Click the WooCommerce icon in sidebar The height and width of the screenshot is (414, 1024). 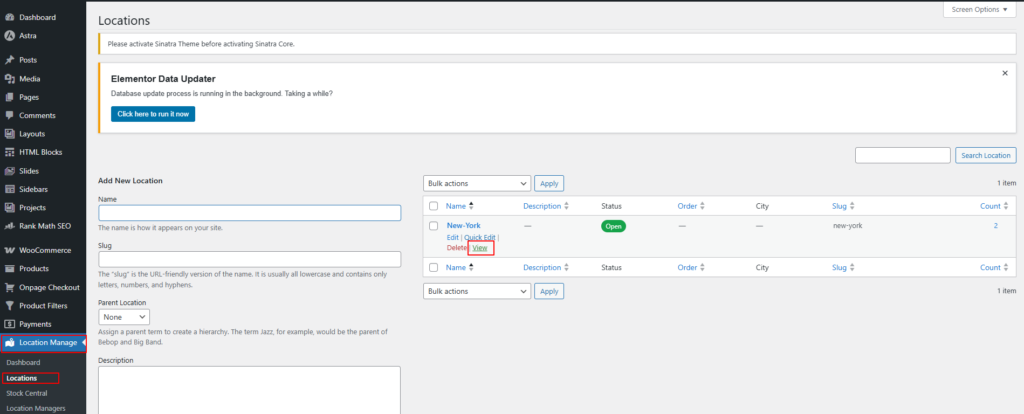click(x=9, y=250)
